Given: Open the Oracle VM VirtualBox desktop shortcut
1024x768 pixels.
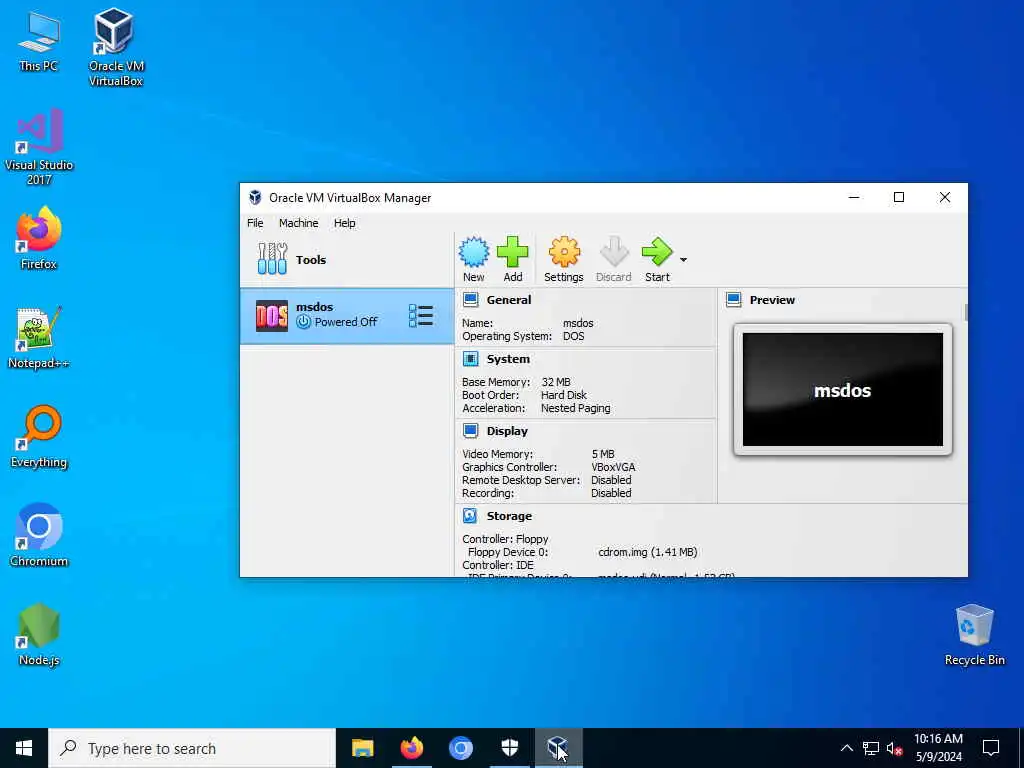Looking at the screenshot, I should [116, 47].
